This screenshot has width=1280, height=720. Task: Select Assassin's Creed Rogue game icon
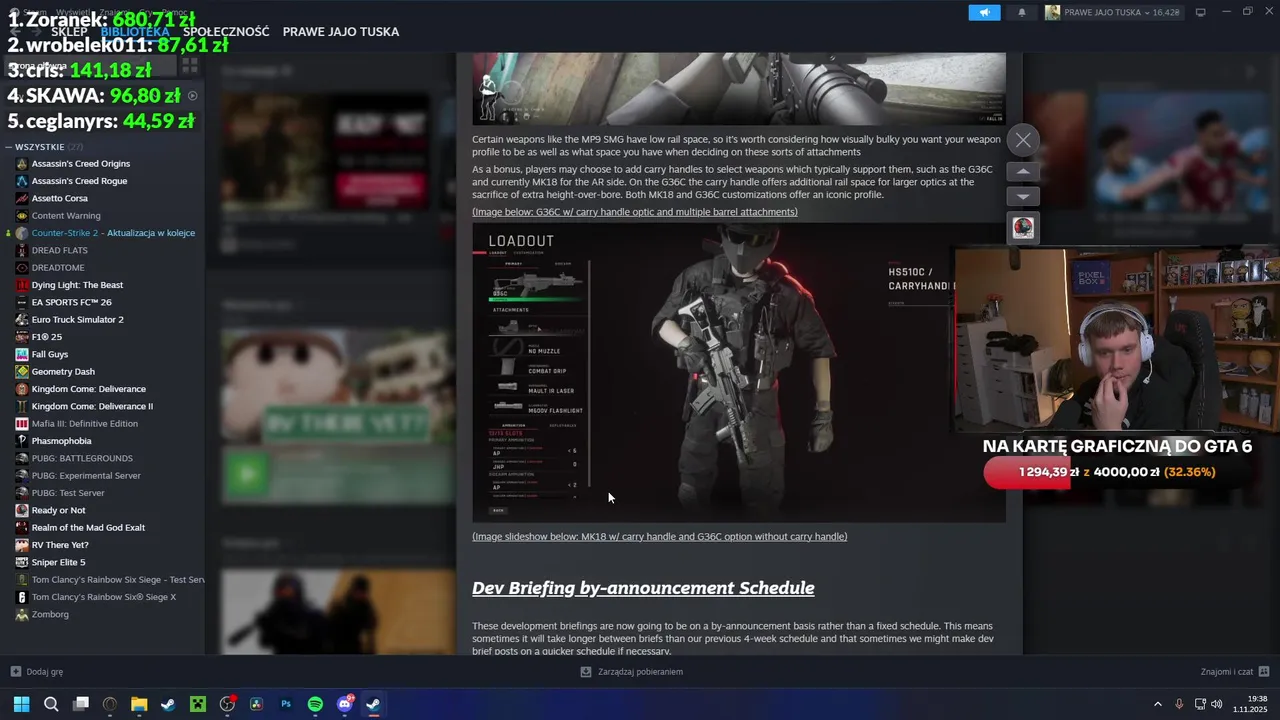pos(22,181)
